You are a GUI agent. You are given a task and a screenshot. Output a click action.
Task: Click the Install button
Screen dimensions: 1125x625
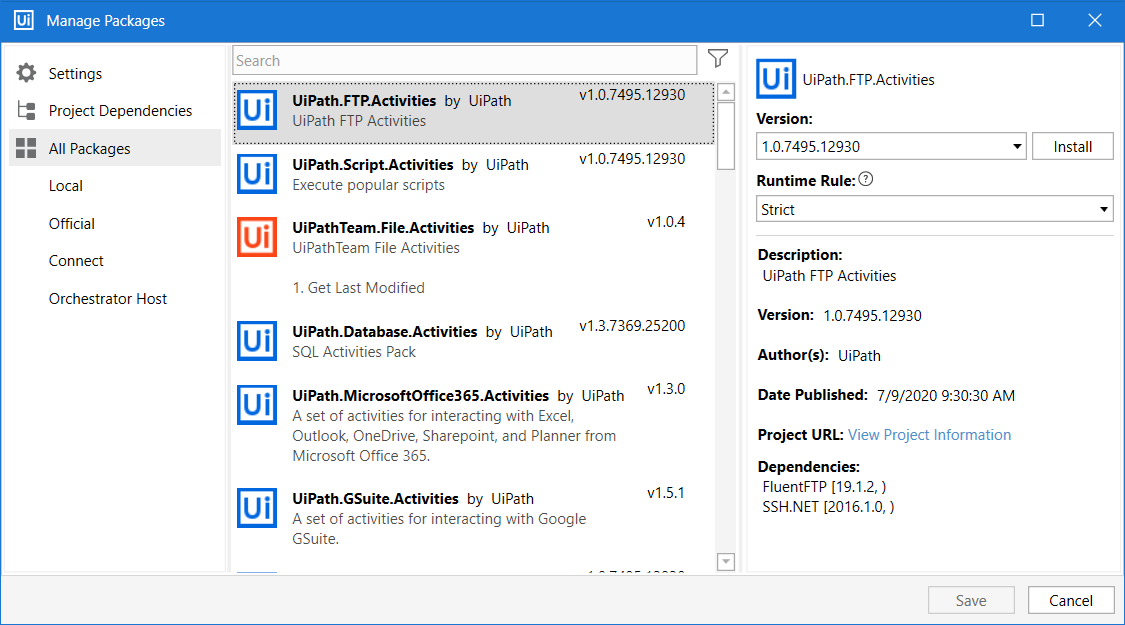click(1073, 146)
